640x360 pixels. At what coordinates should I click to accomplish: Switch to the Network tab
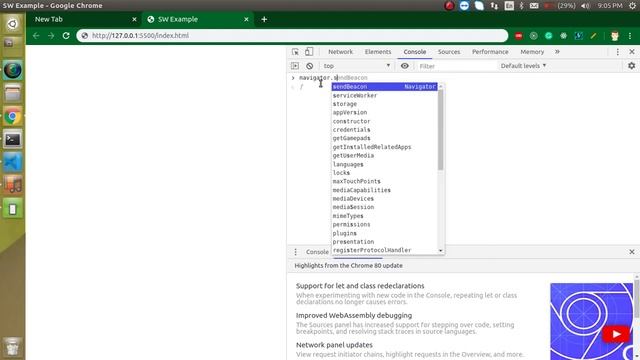340,52
